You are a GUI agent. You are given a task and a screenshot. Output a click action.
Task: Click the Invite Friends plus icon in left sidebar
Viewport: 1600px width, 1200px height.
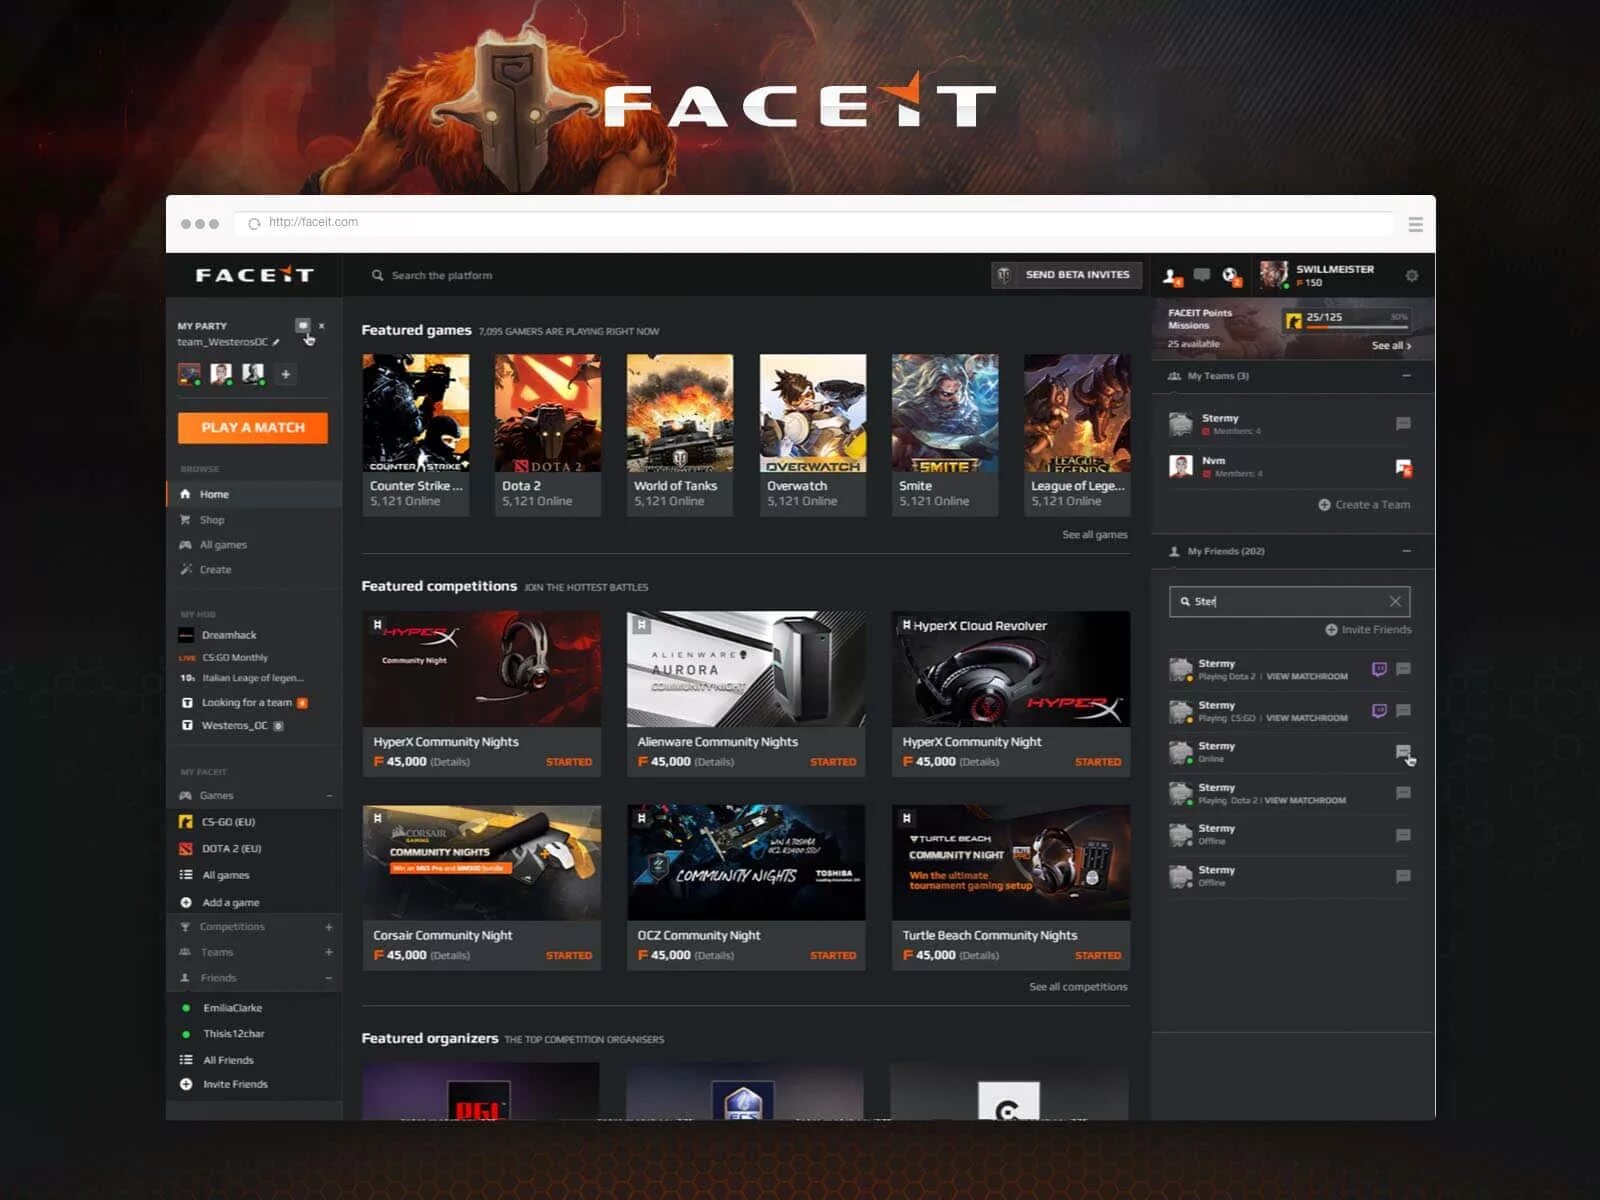[185, 1084]
